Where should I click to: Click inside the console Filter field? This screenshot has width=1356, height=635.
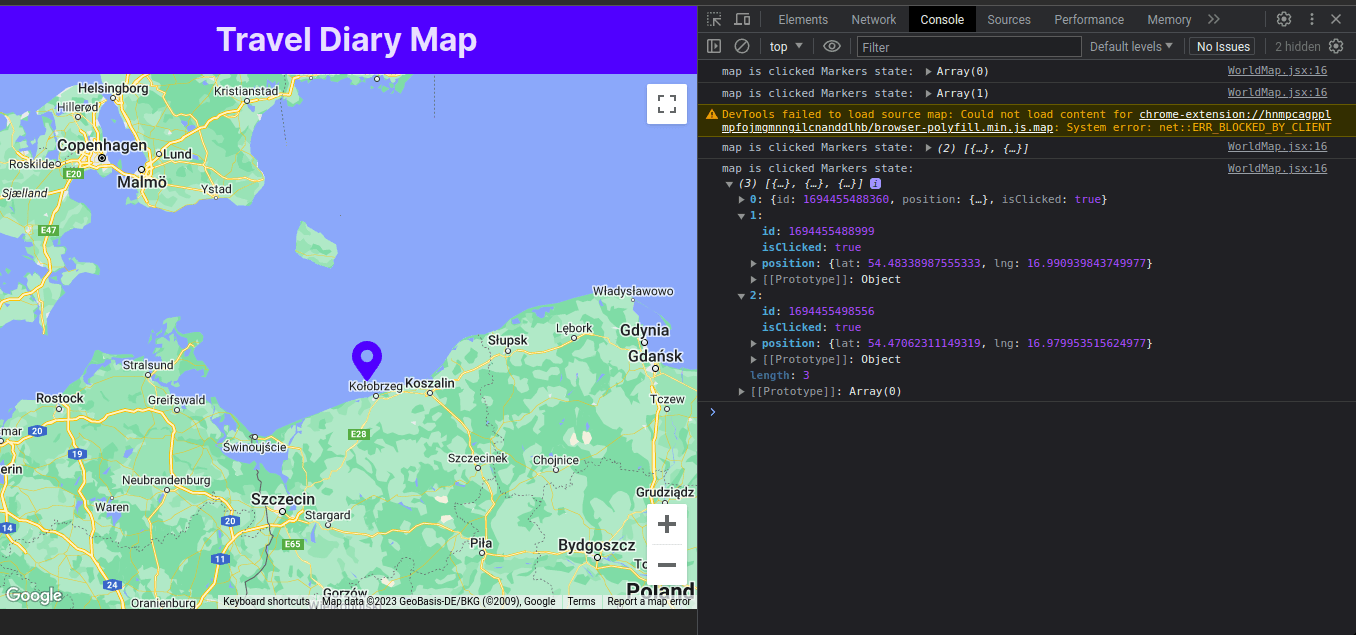click(968, 46)
